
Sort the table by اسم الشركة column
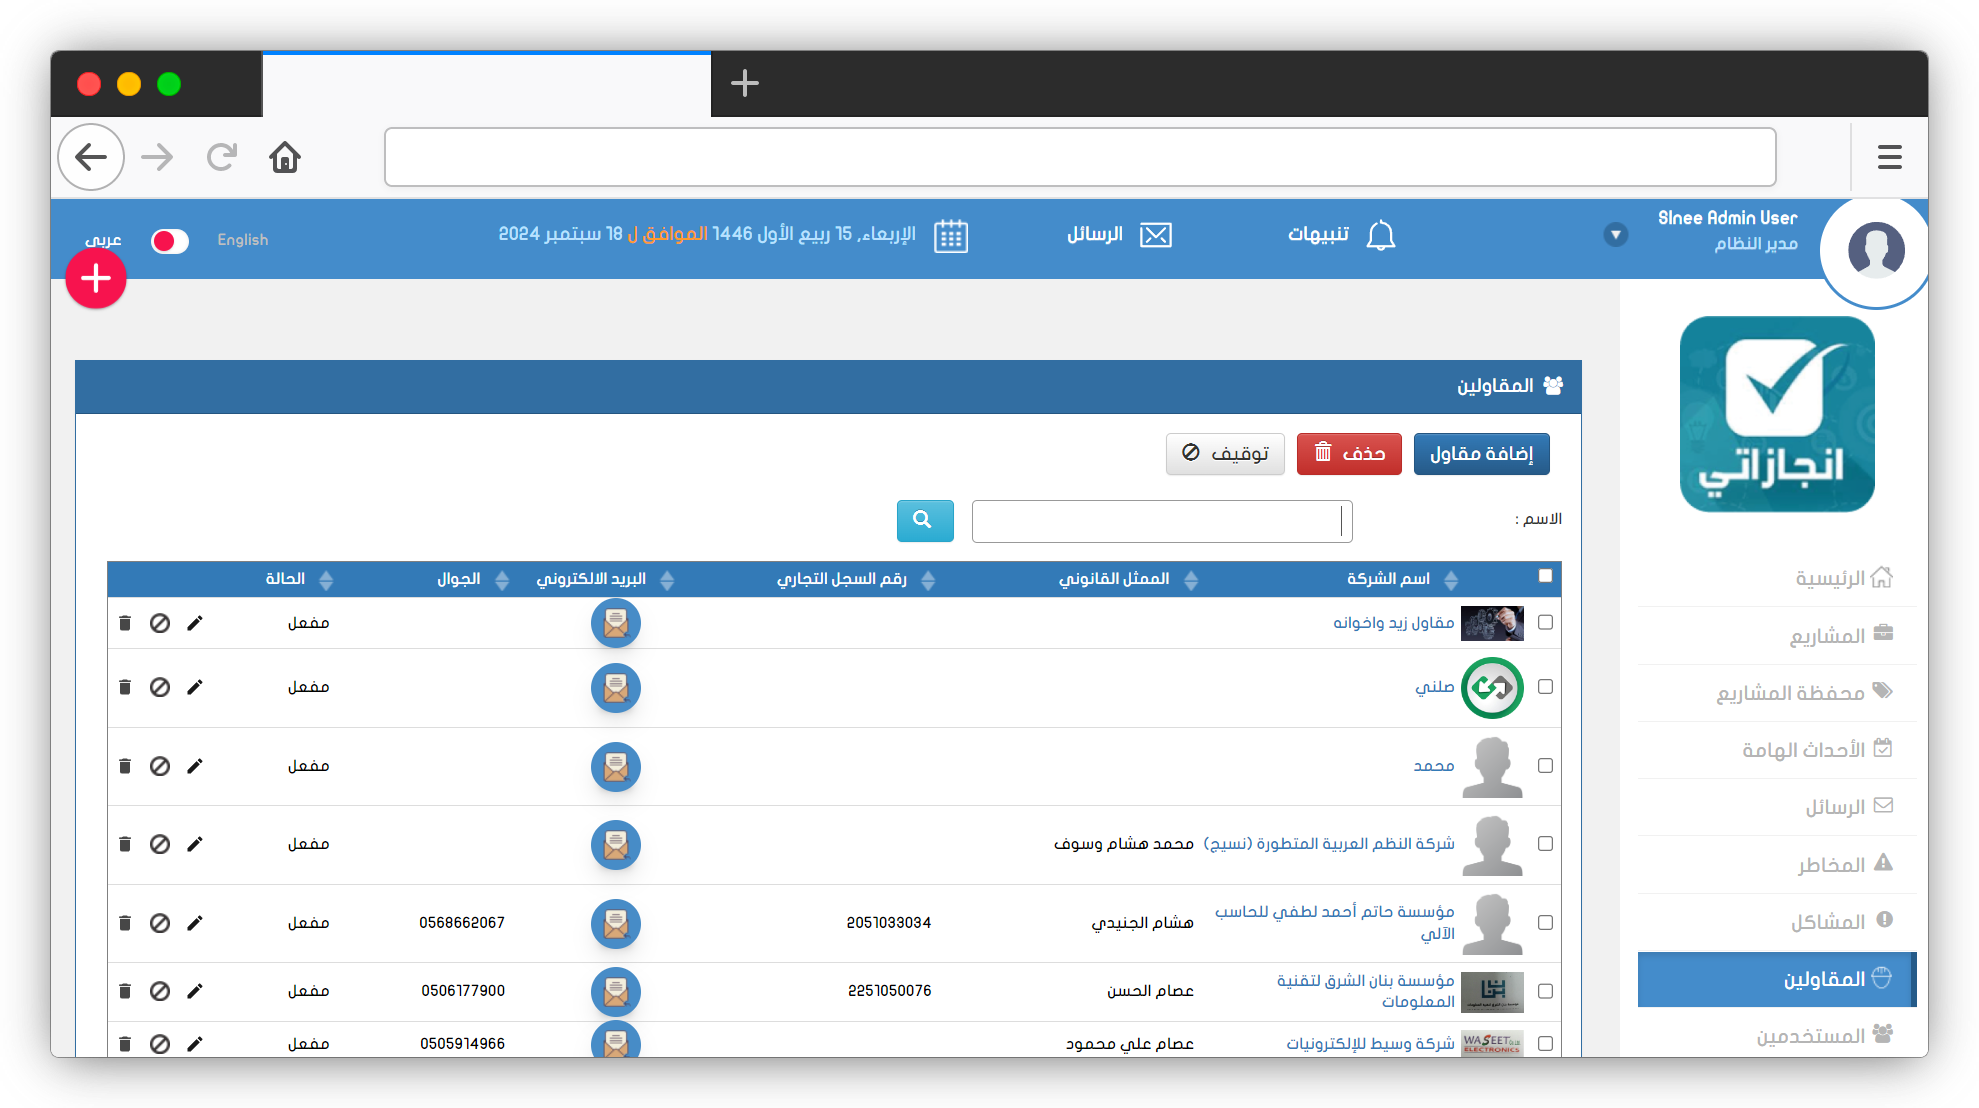click(1451, 579)
